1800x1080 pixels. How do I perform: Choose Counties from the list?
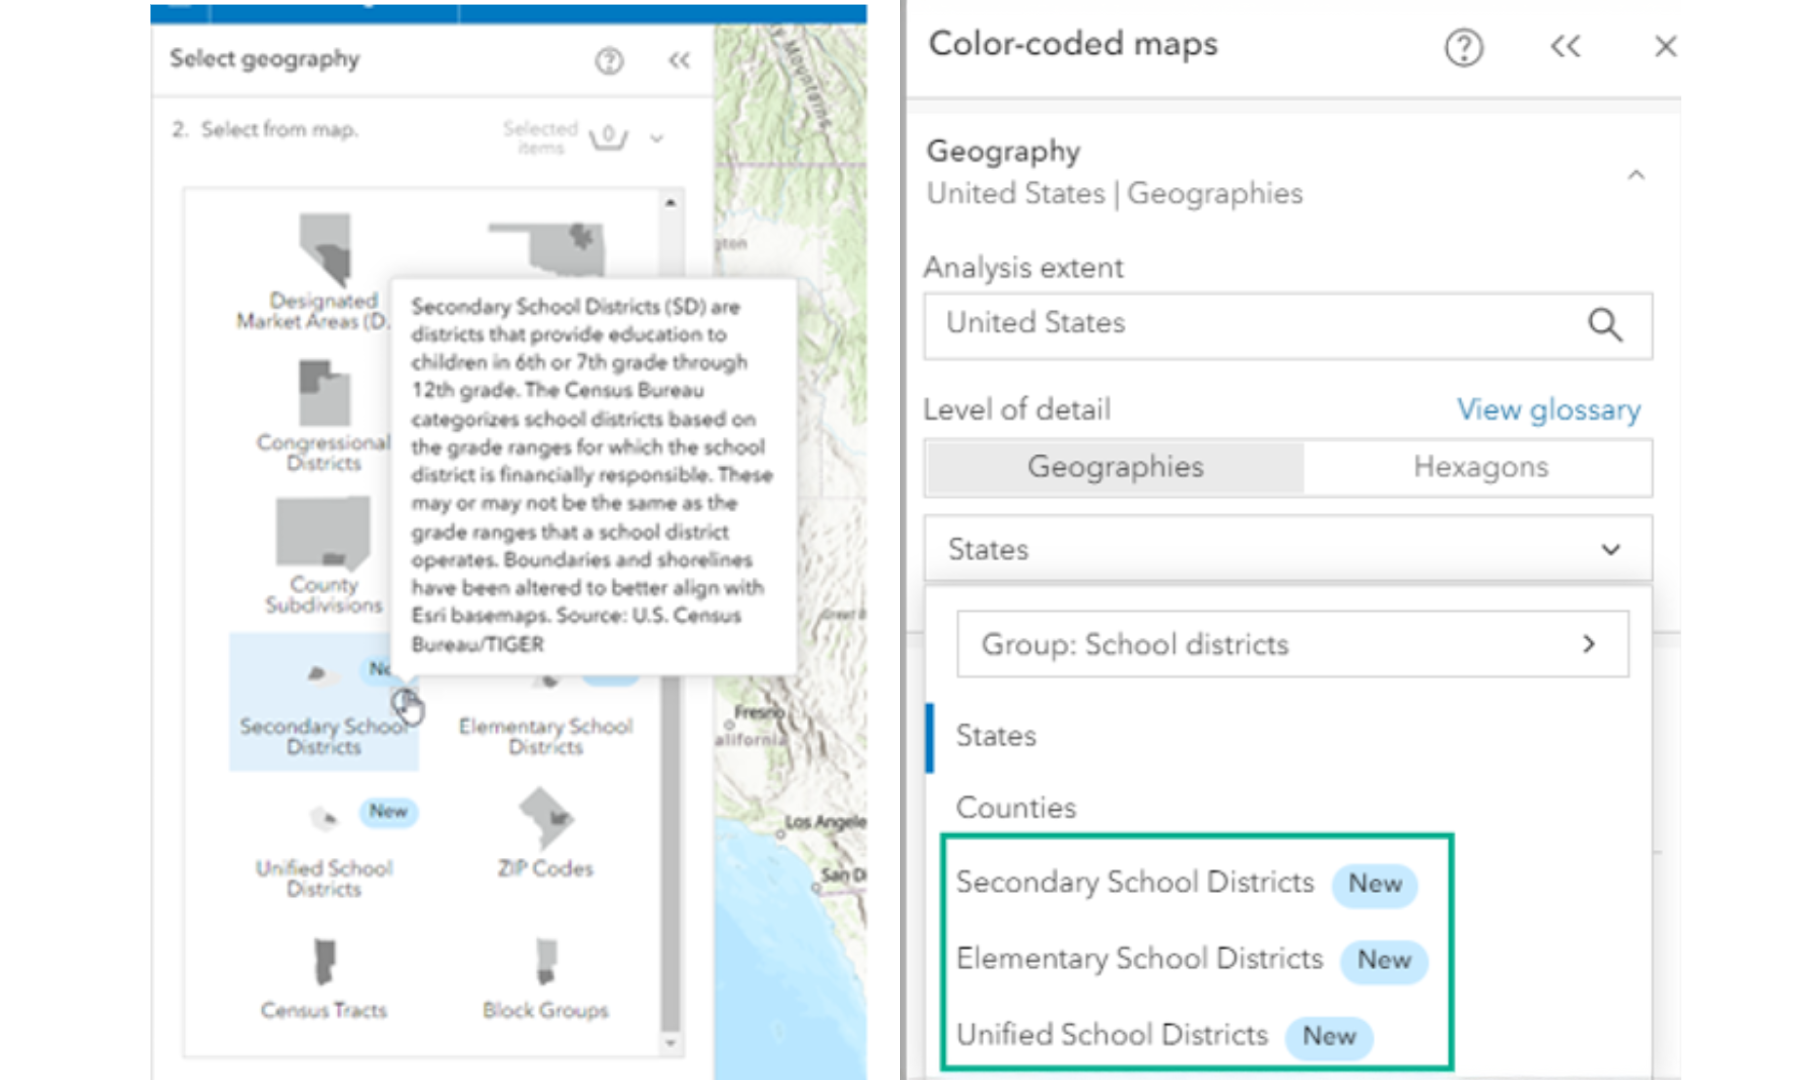(x=1016, y=807)
